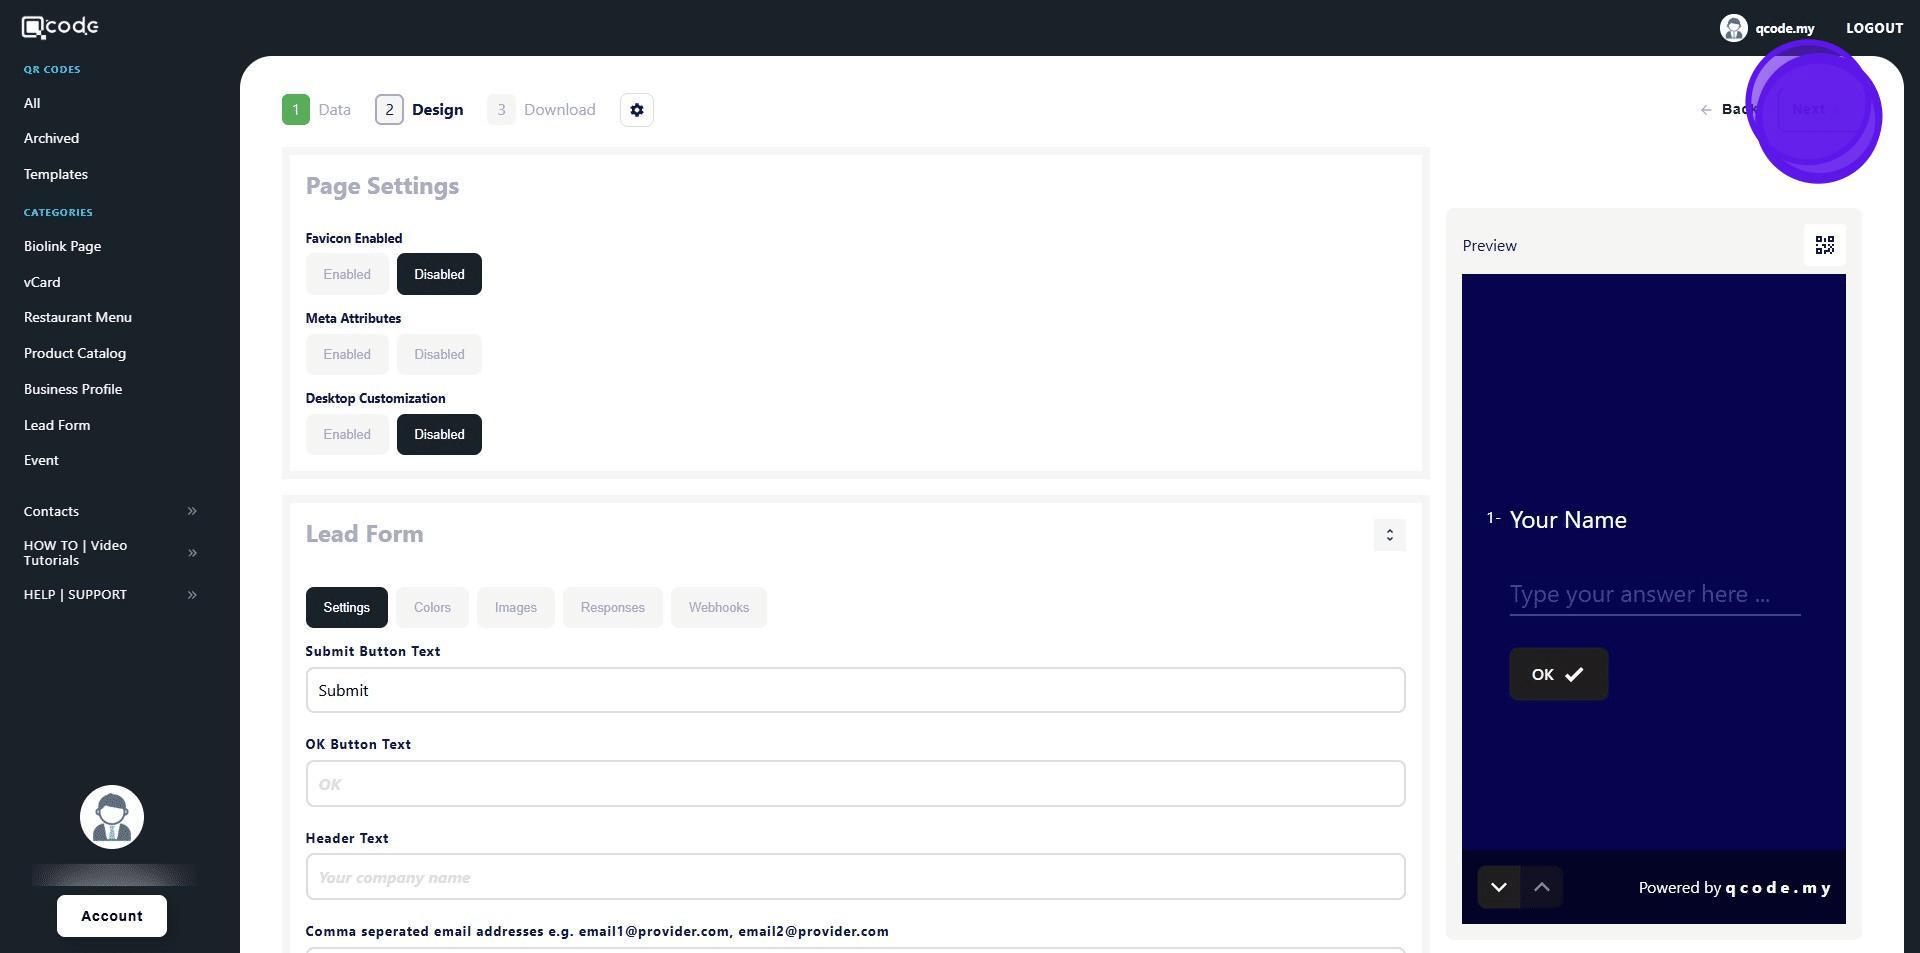
Task: Enable Desktop Customization
Action: 347,435
